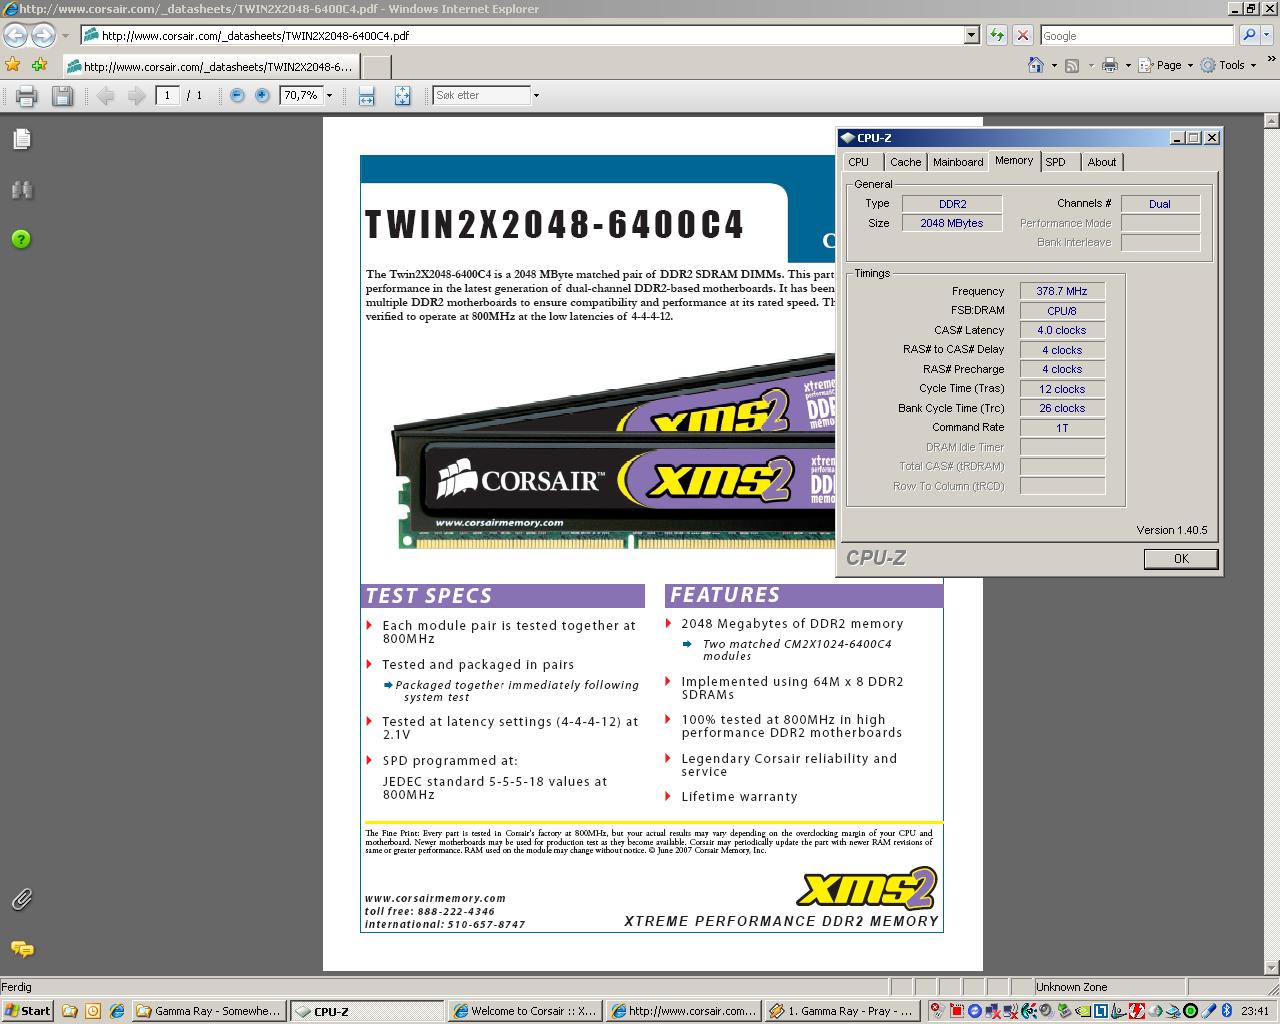Screen dimensions: 1280x1024
Task: Open the binoculars Search panel in sidebar
Action: point(22,189)
